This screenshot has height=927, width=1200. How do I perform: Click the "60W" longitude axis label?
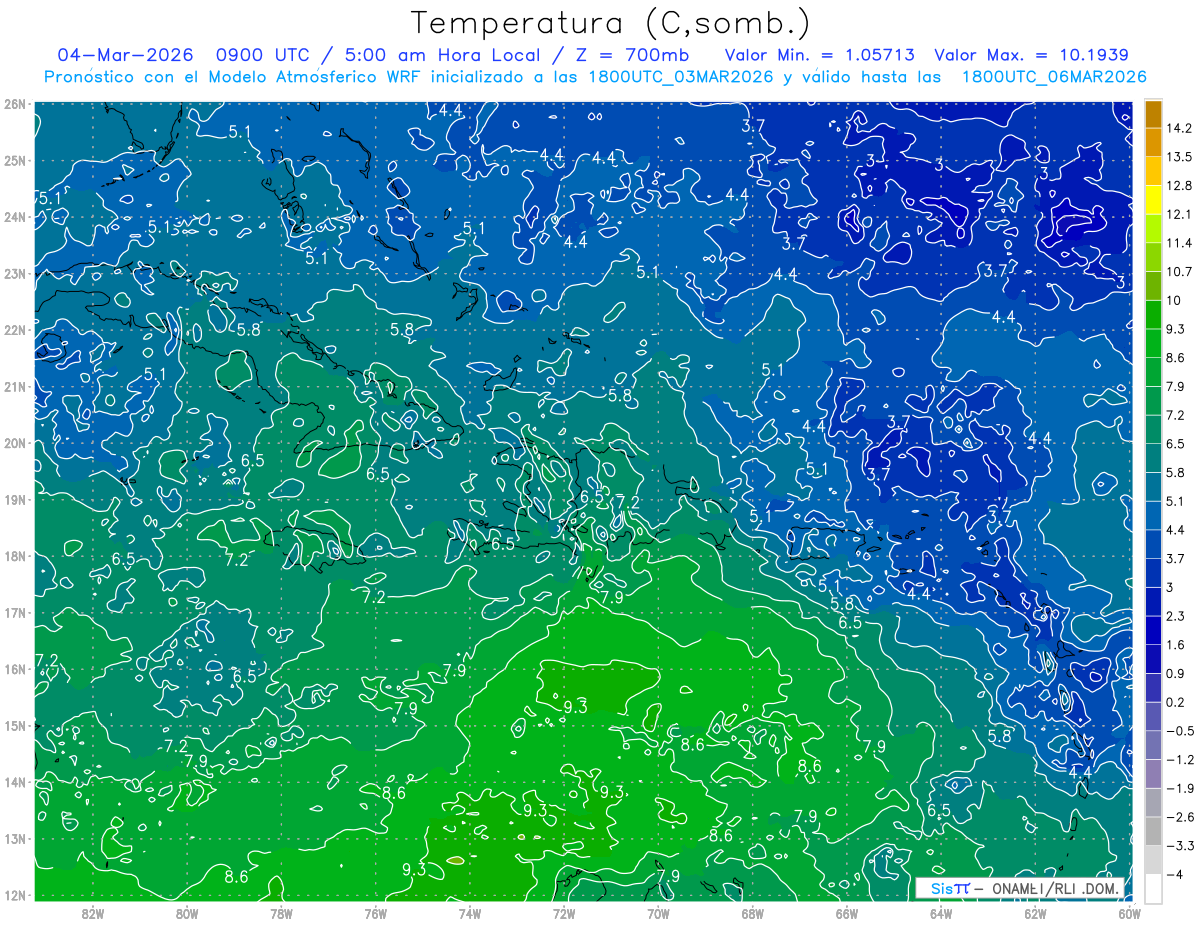1129,913
